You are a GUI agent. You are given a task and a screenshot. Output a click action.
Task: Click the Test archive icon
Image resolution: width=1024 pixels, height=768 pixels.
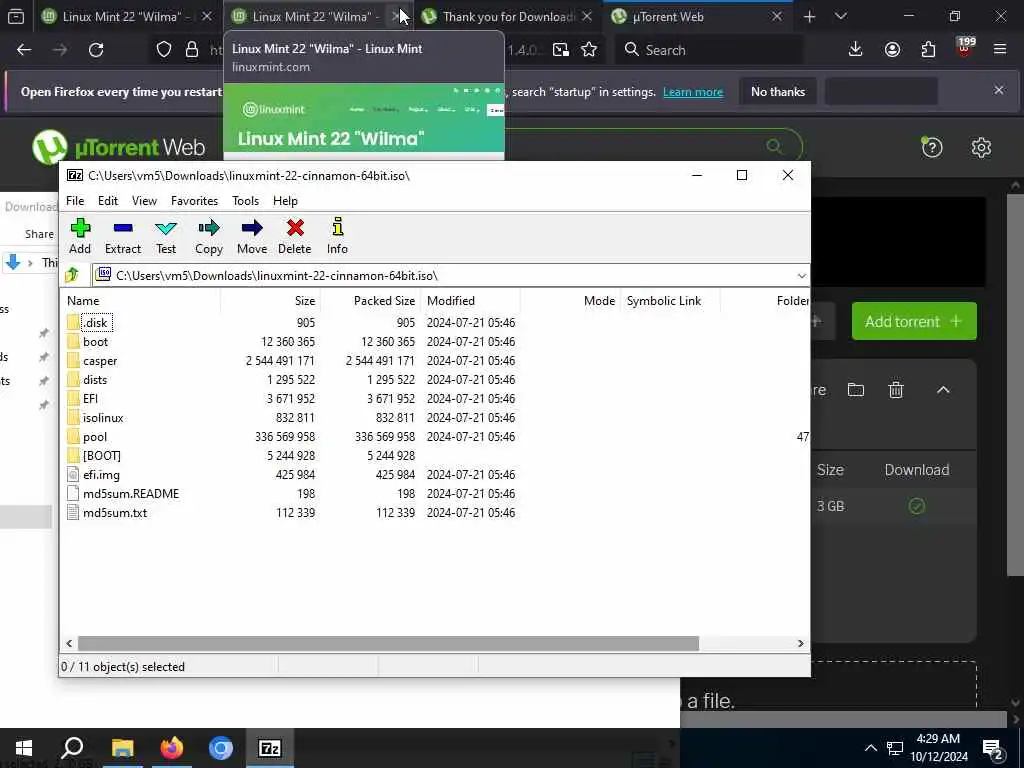(x=166, y=236)
